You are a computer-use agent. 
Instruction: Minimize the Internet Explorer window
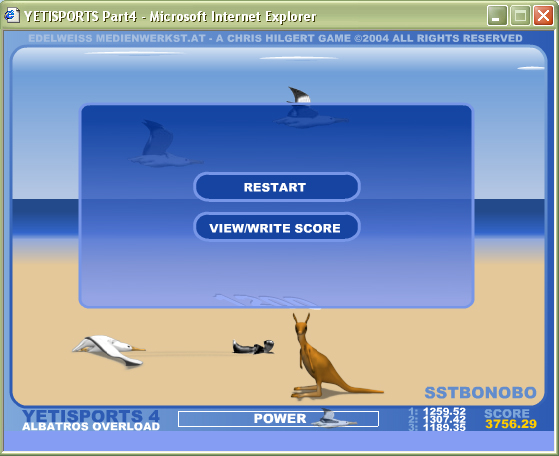497,16
